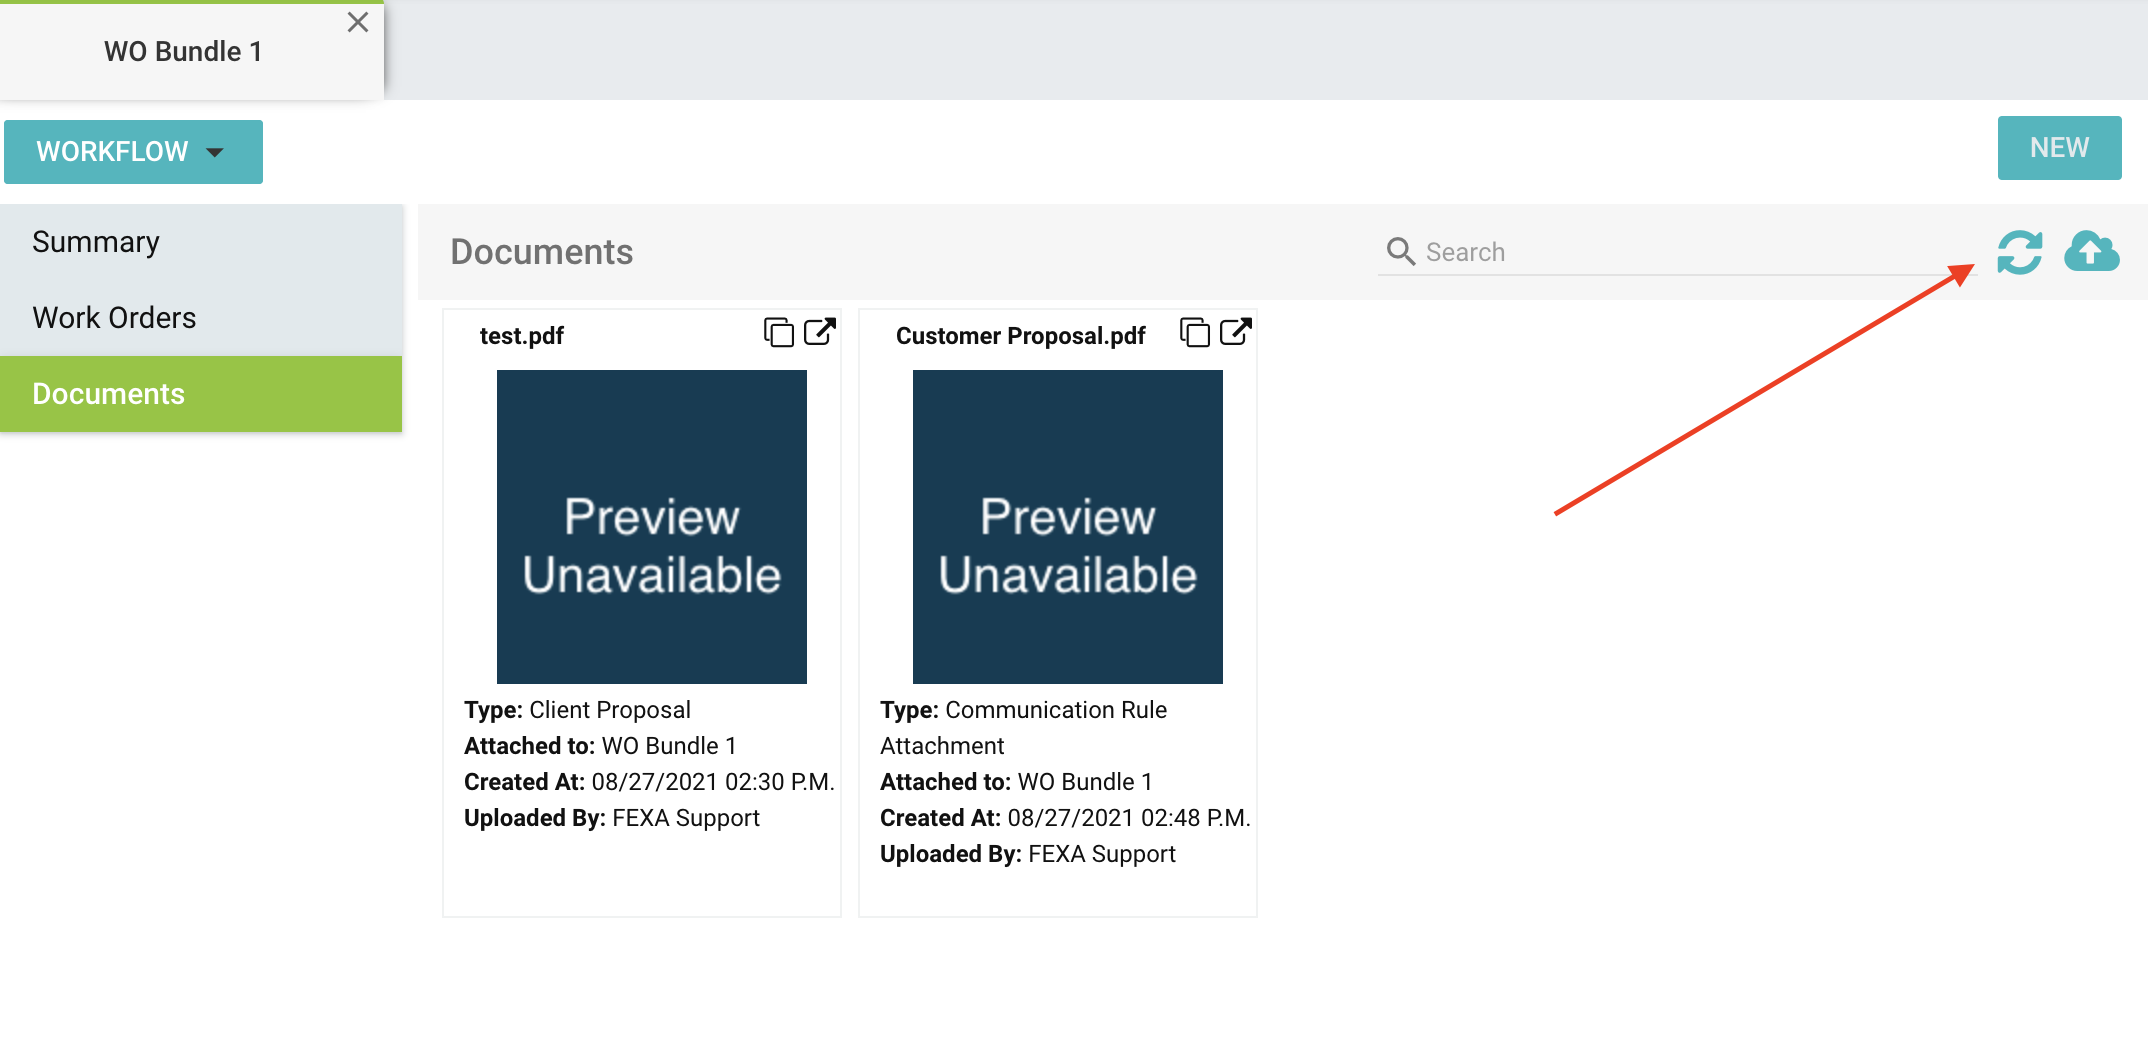This screenshot has height=1046, width=2148.
Task: Click the copy icon on test.pdf
Action: click(778, 332)
